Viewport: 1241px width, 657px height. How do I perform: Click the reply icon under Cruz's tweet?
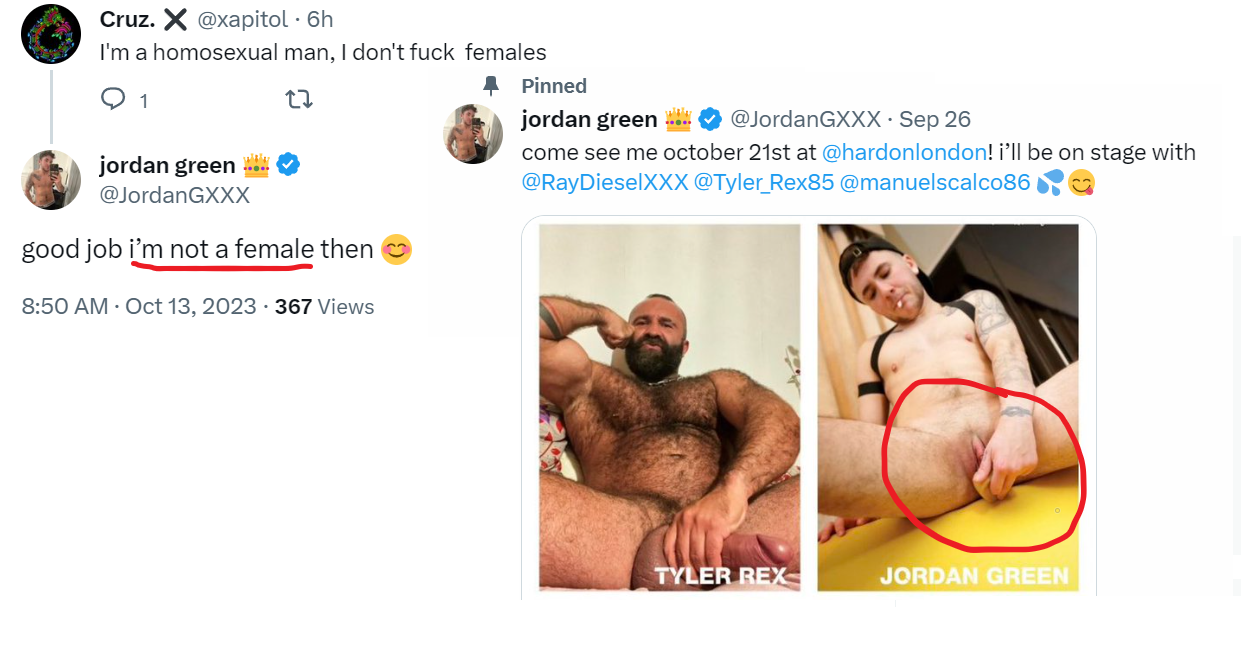pyautogui.click(x=113, y=99)
